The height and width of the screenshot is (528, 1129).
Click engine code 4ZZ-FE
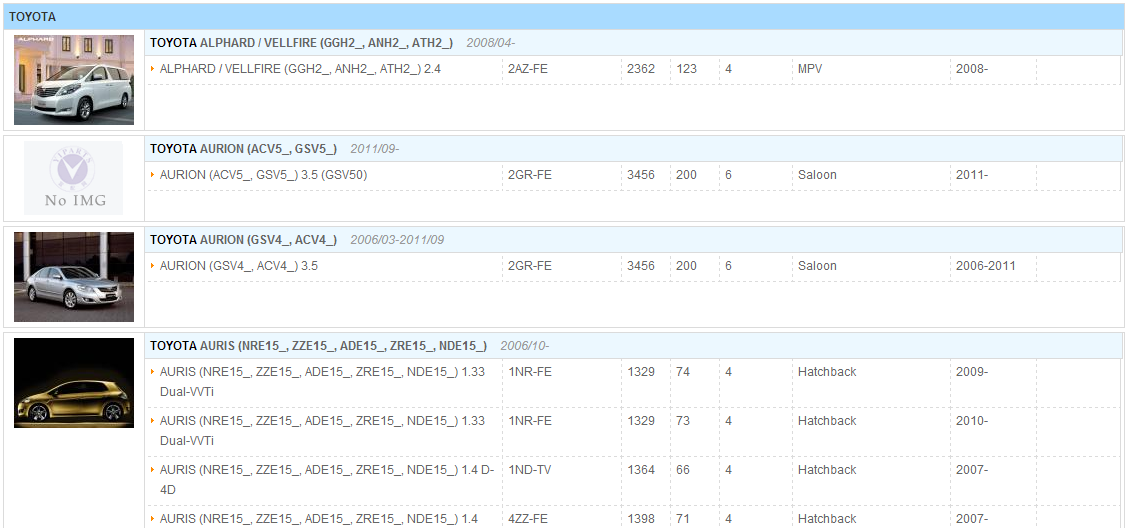[x=528, y=519]
